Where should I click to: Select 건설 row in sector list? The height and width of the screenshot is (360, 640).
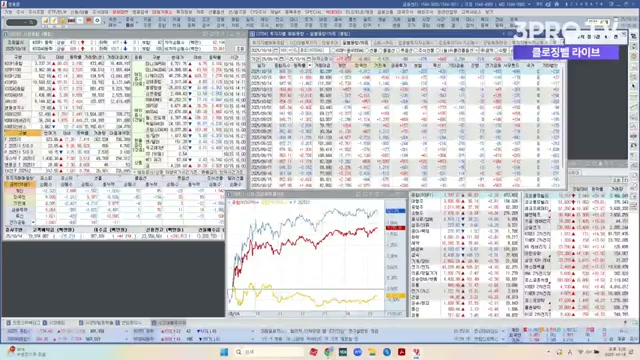(465, 297)
